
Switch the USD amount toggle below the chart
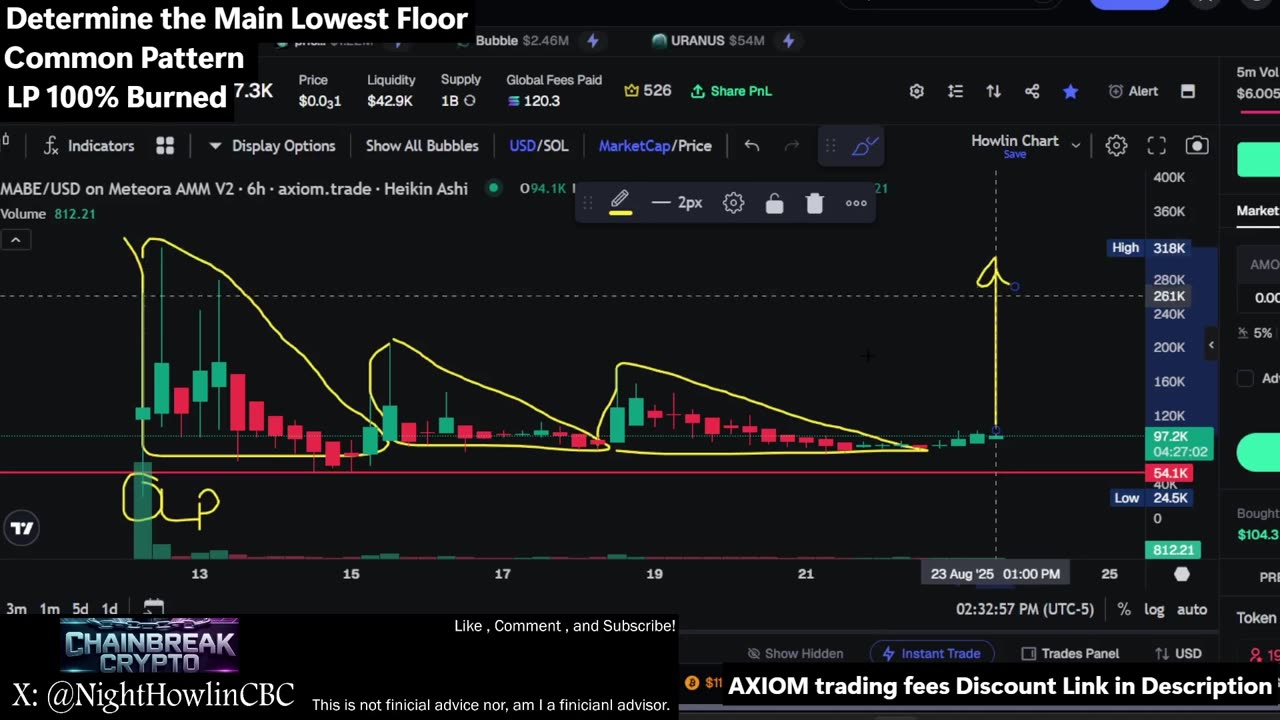tap(1178, 654)
